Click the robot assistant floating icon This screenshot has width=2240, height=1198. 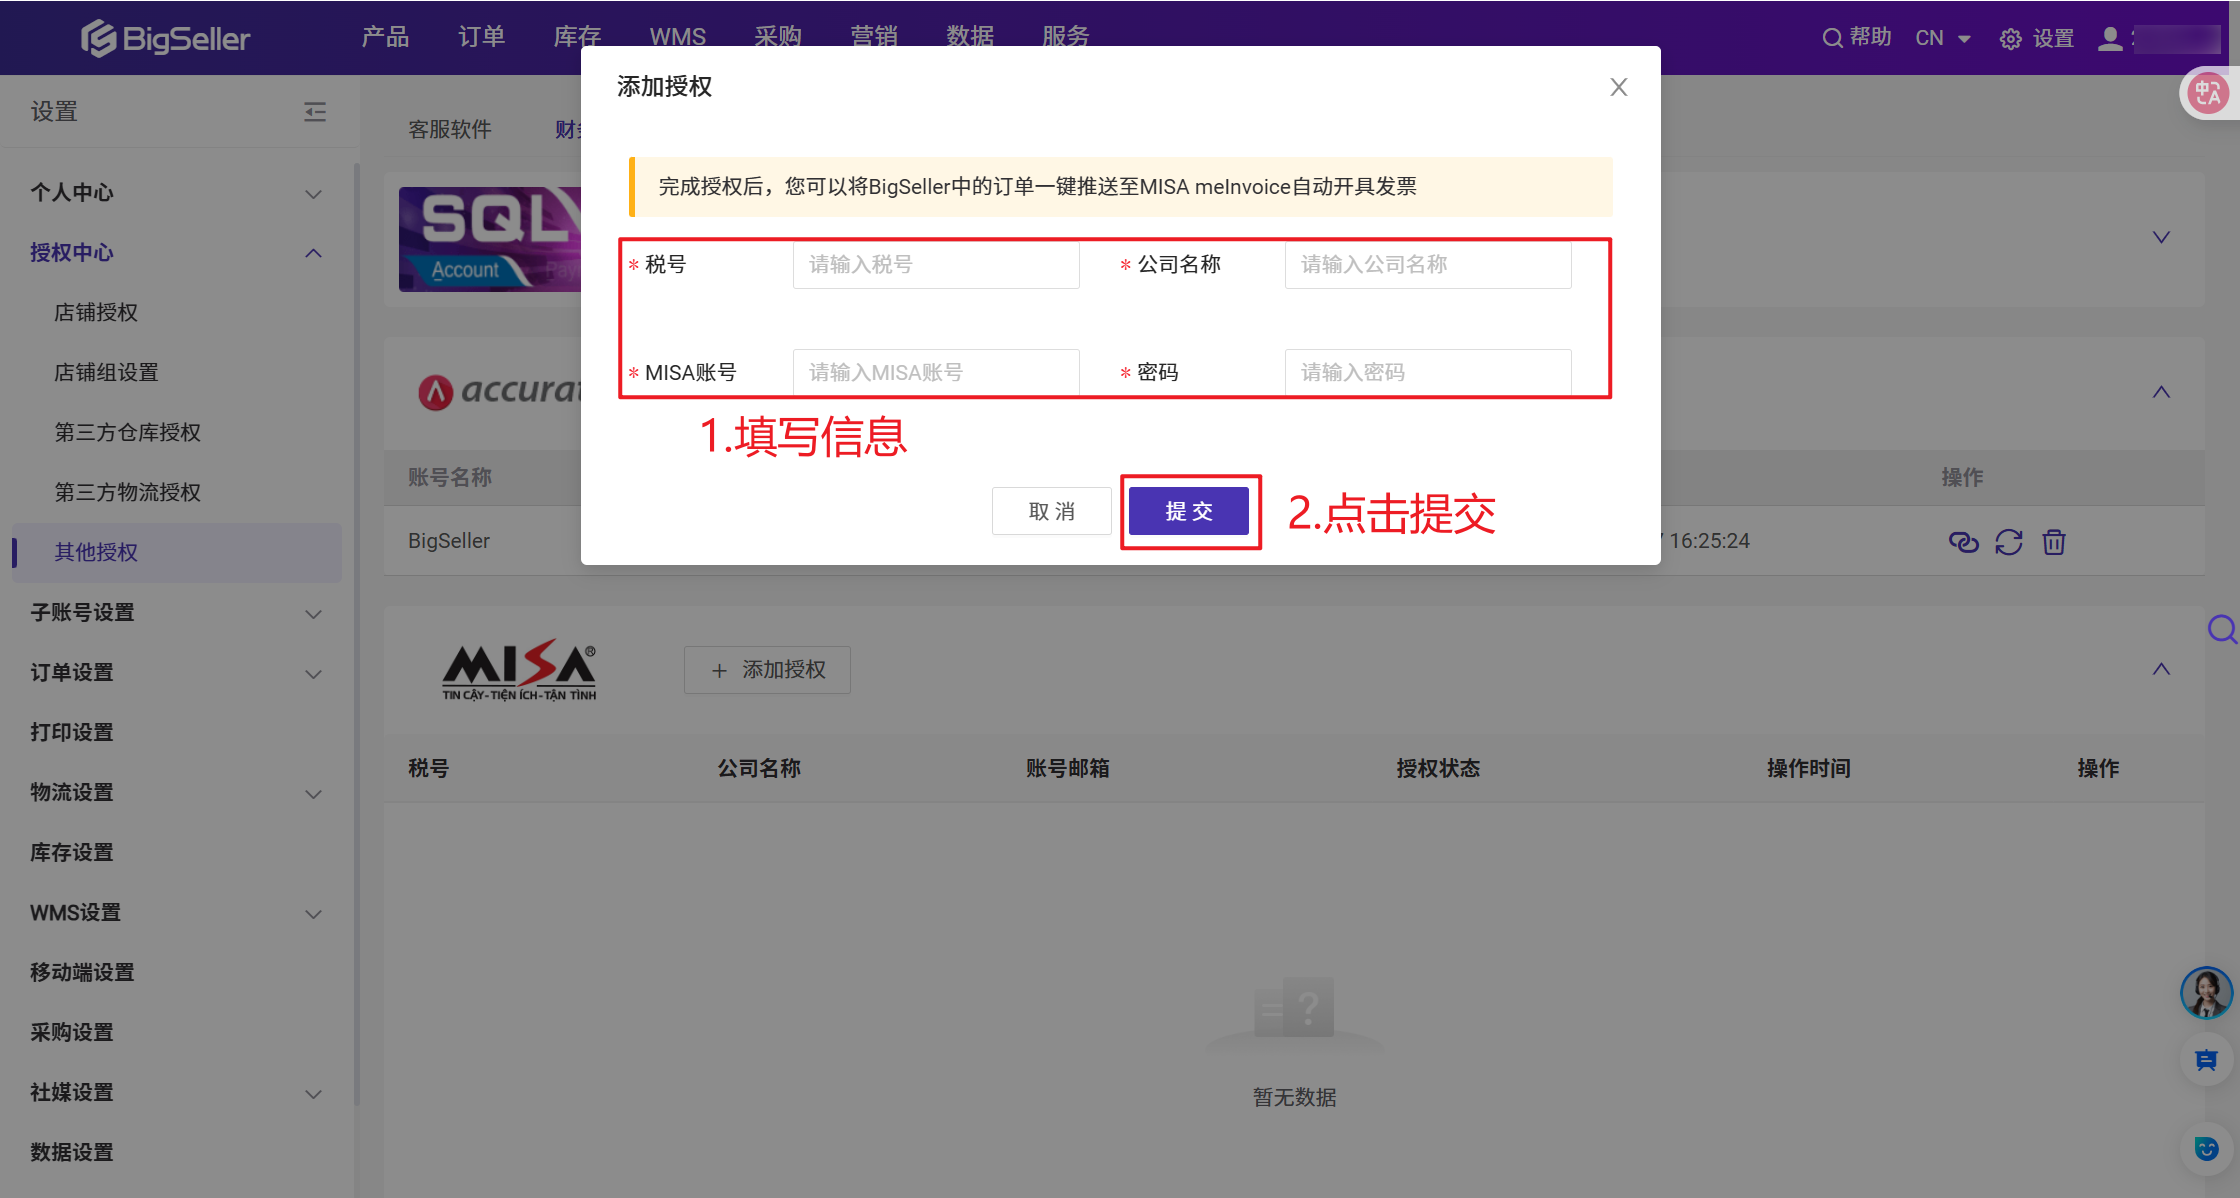pyautogui.click(x=2206, y=1148)
